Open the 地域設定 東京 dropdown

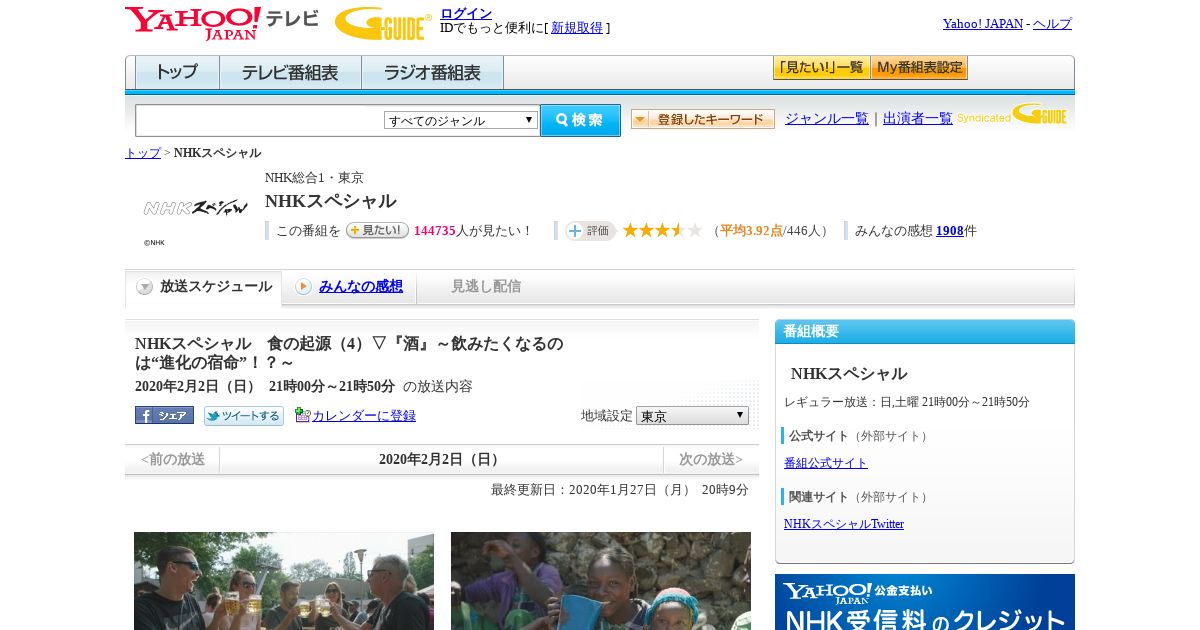click(692, 415)
